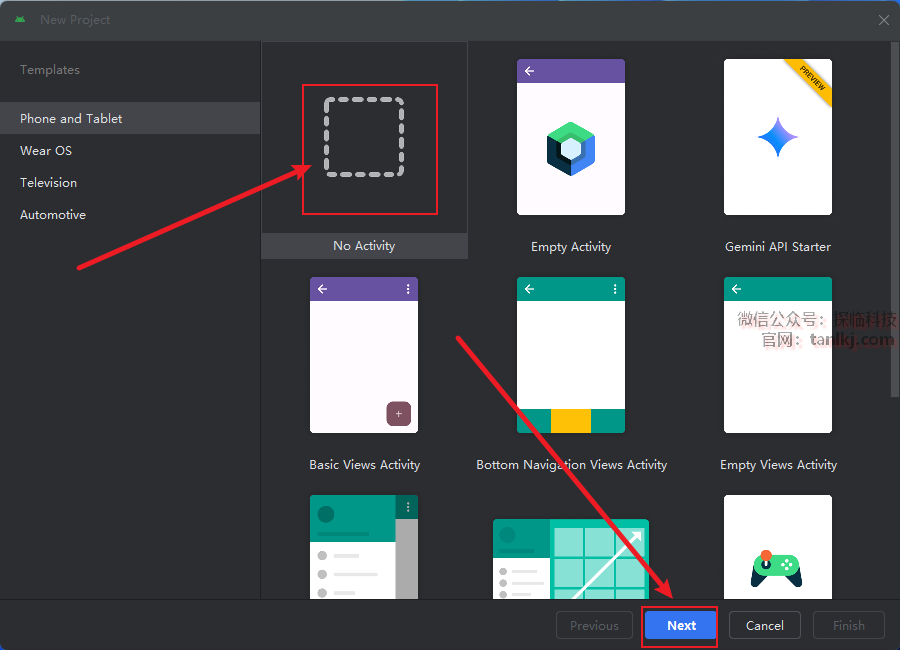Image resolution: width=900 pixels, height=650 pixels.
Task: Switch to Wear OS templates
Action: [x=46, y=150]
